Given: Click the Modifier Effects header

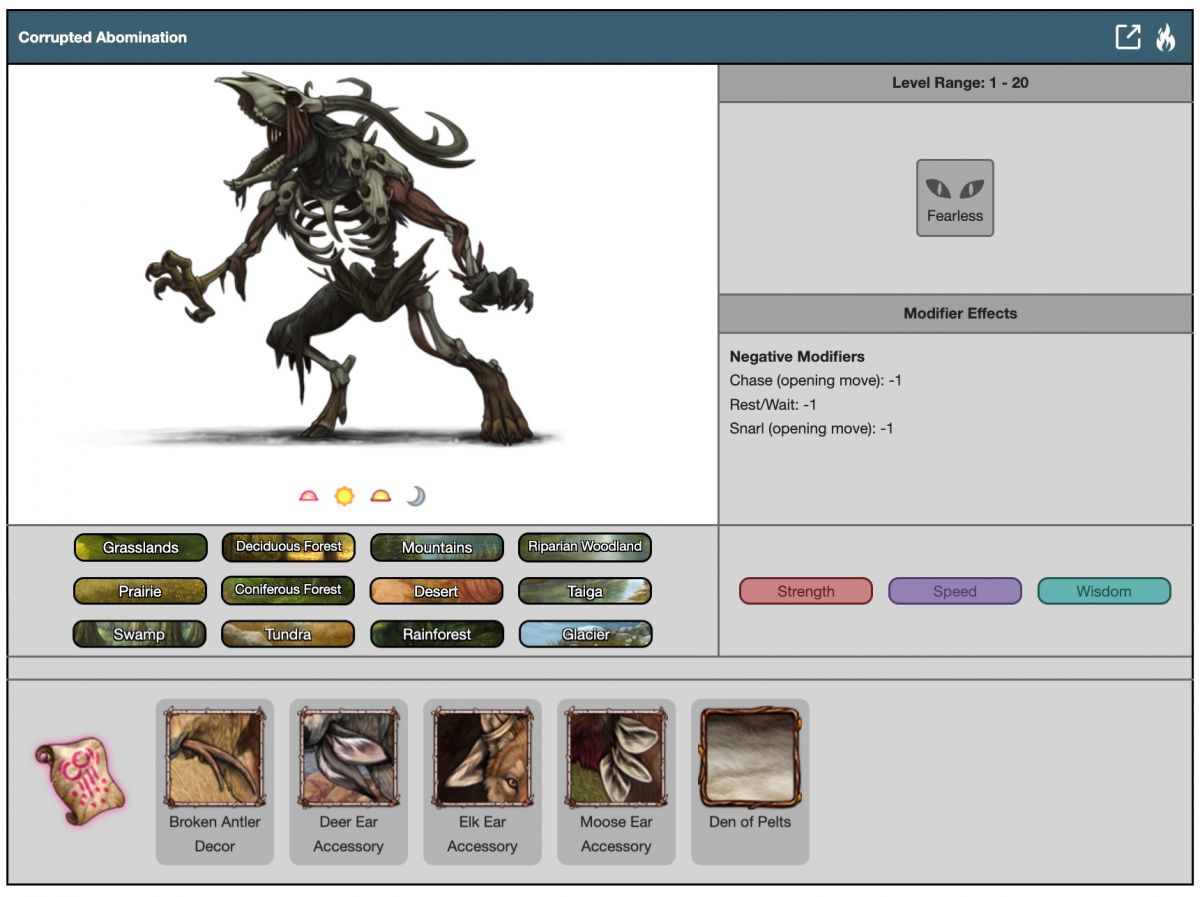Looking at the screenshot, I should [959, 313].
